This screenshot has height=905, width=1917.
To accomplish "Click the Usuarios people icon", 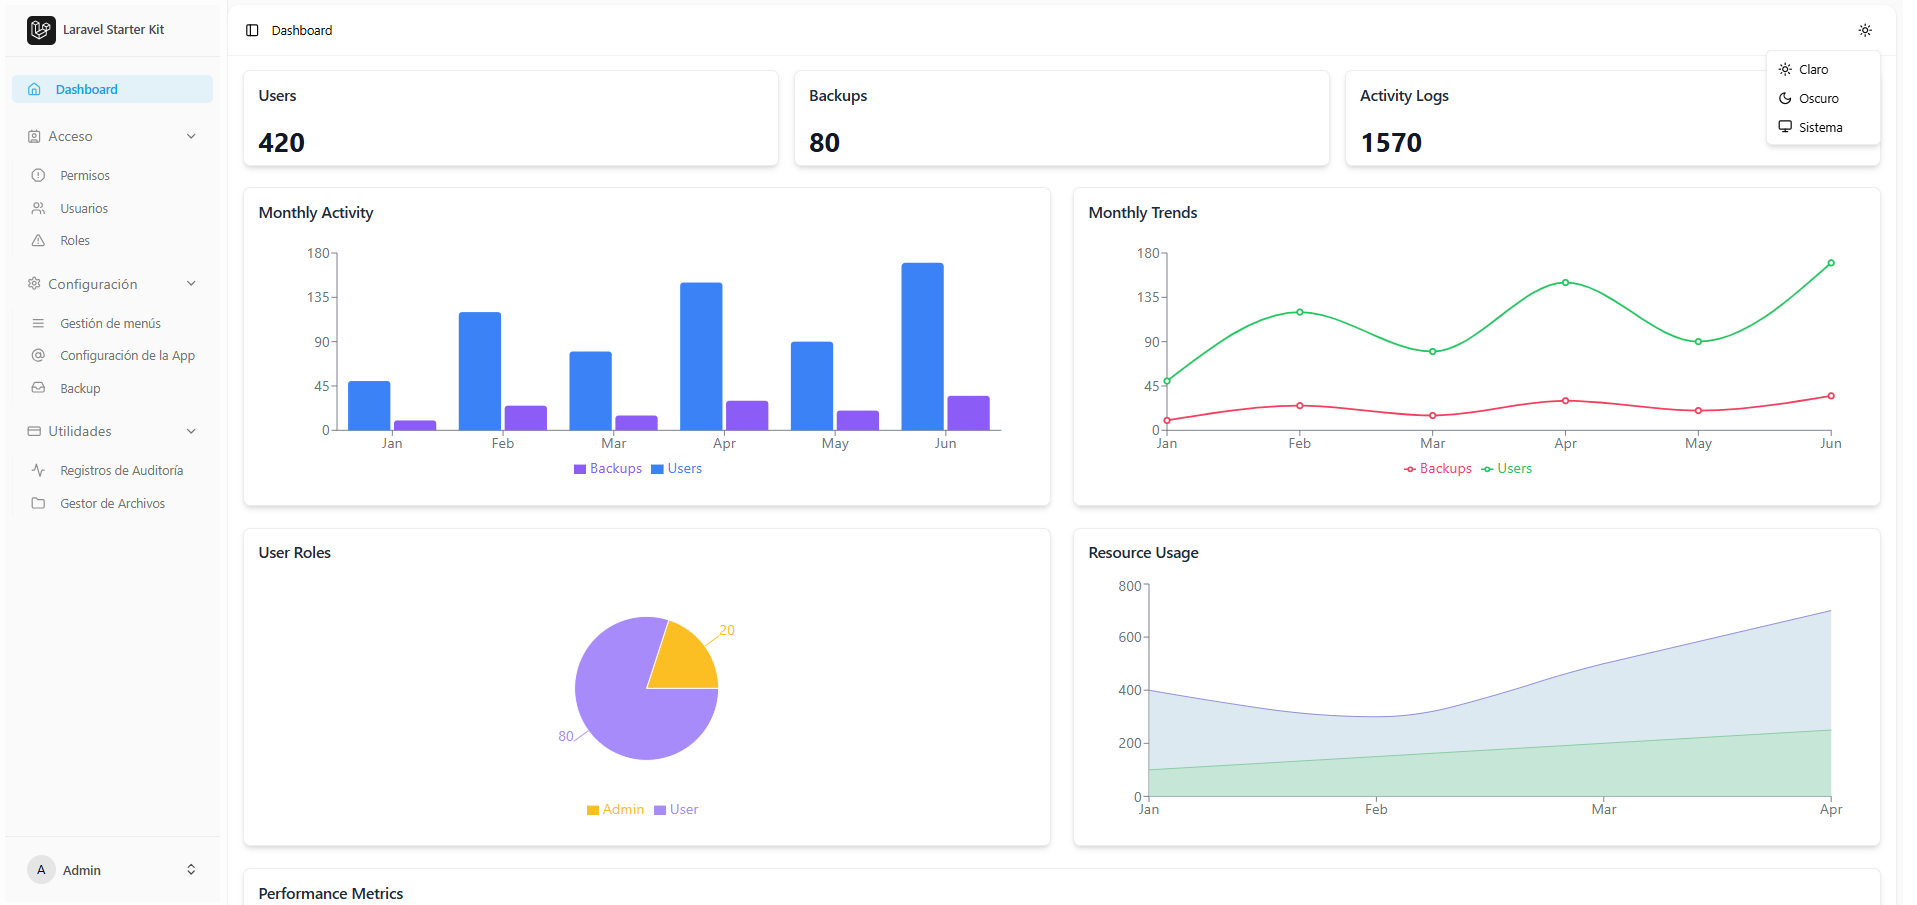I will point(38,209).
